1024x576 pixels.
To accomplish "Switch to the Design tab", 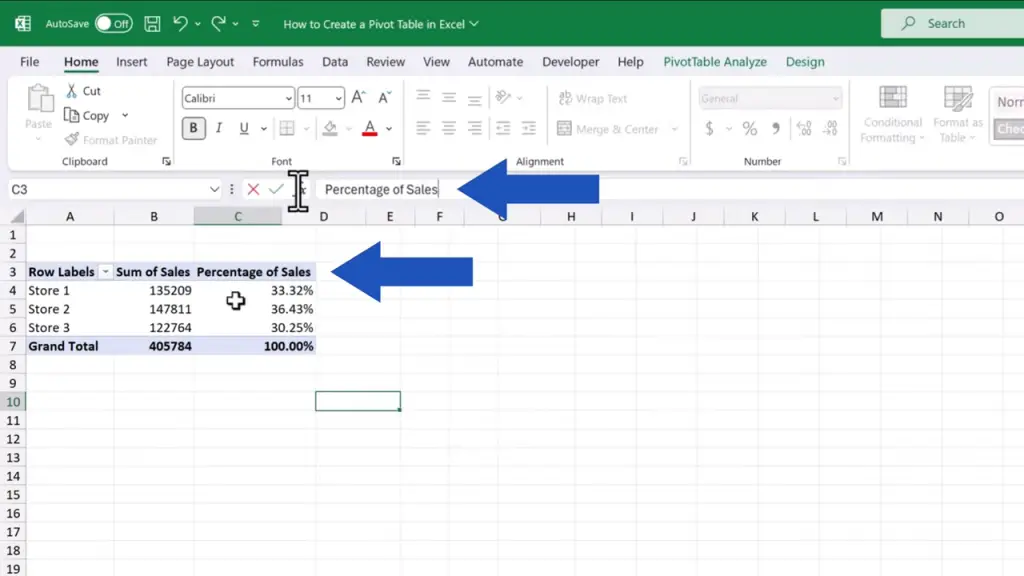I will (x=805, y=62).
